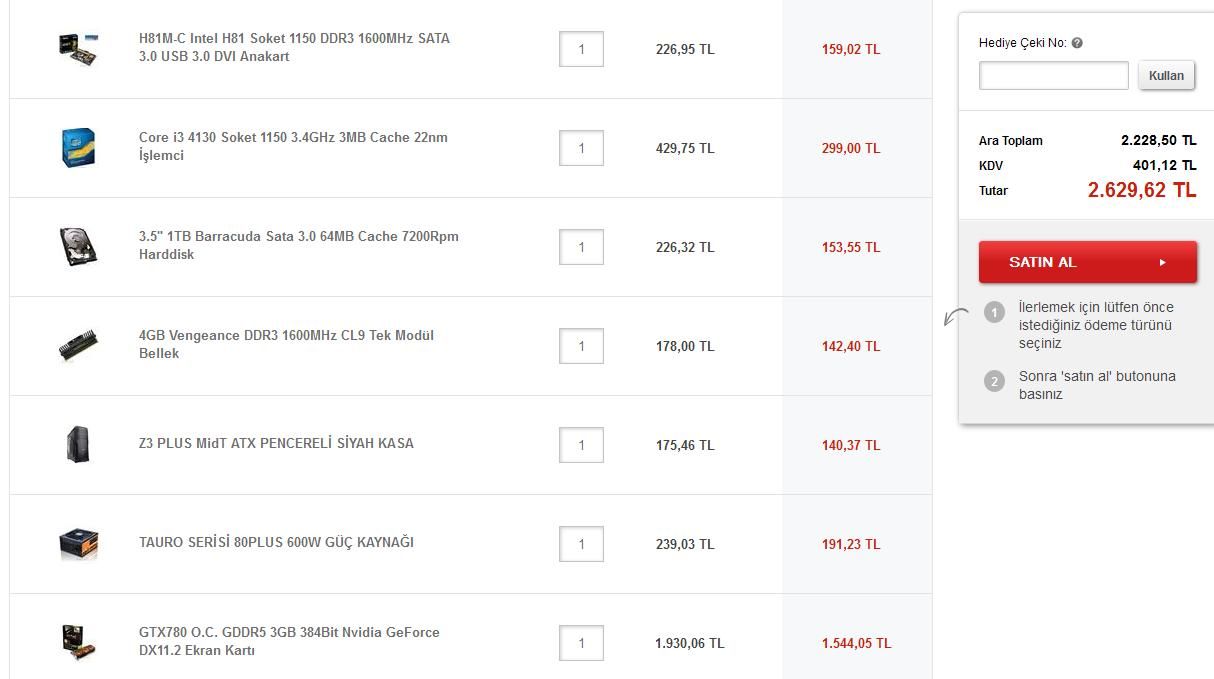Click the GTX780 graphics card thumbnail

pyautogui.click(x=78, y=642)
